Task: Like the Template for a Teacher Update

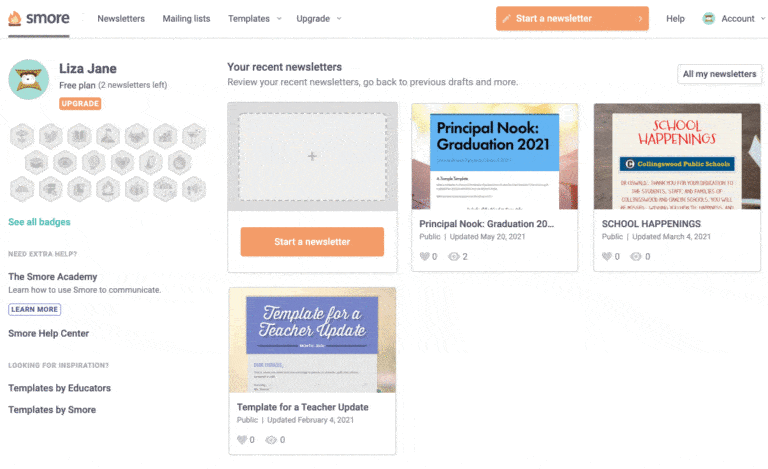Action: click(x=242, y=439)
